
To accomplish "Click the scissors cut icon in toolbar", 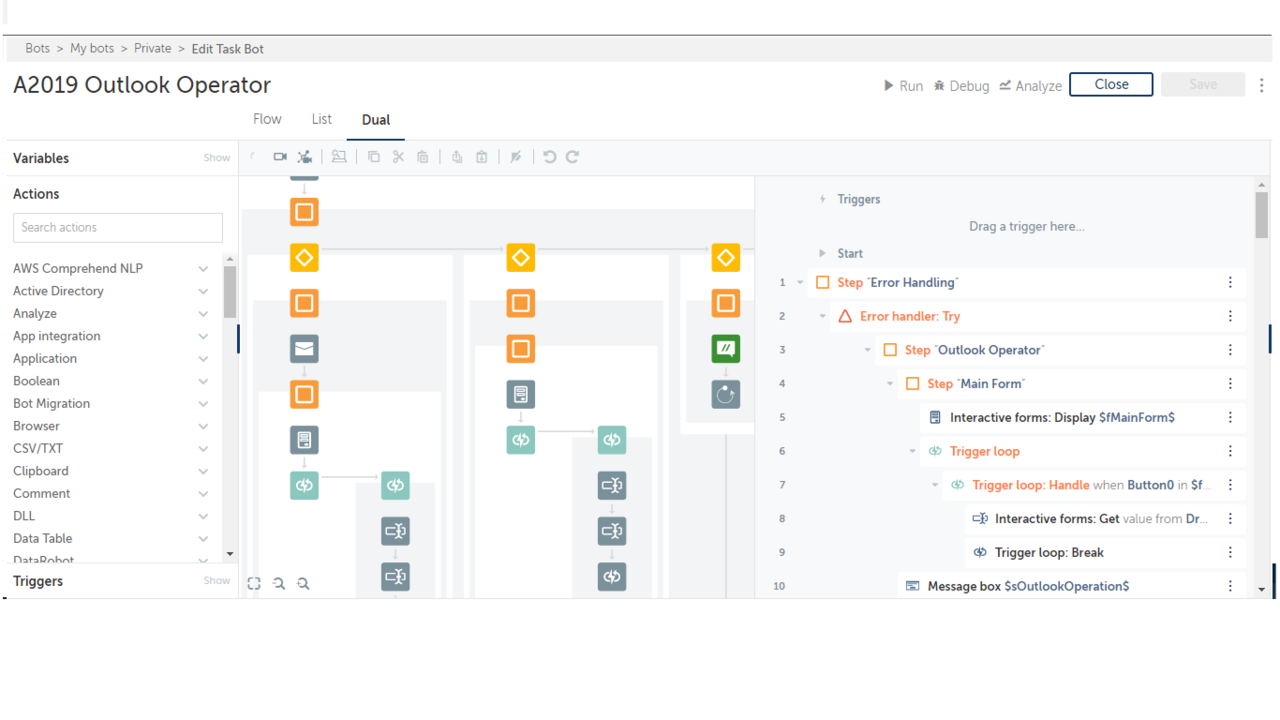I will click(398, 157).
